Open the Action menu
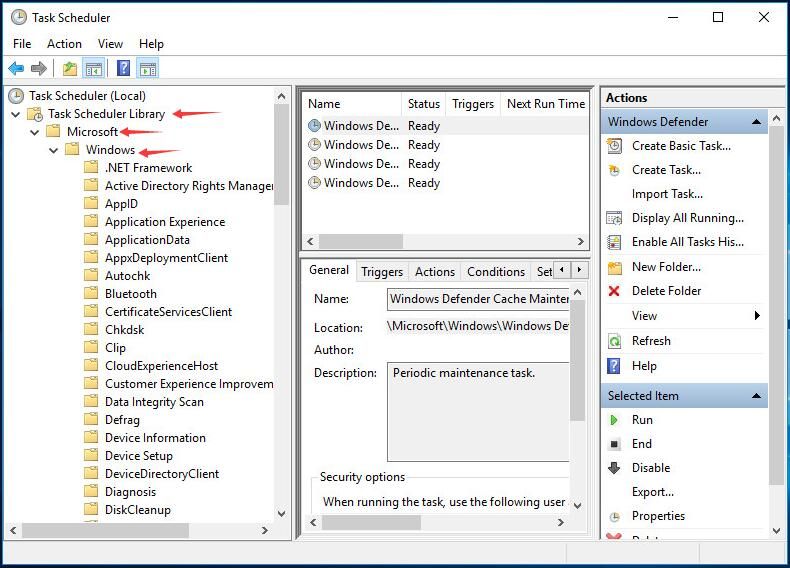Viewport: 790px width, 568px height. click(x=64, y=44)
